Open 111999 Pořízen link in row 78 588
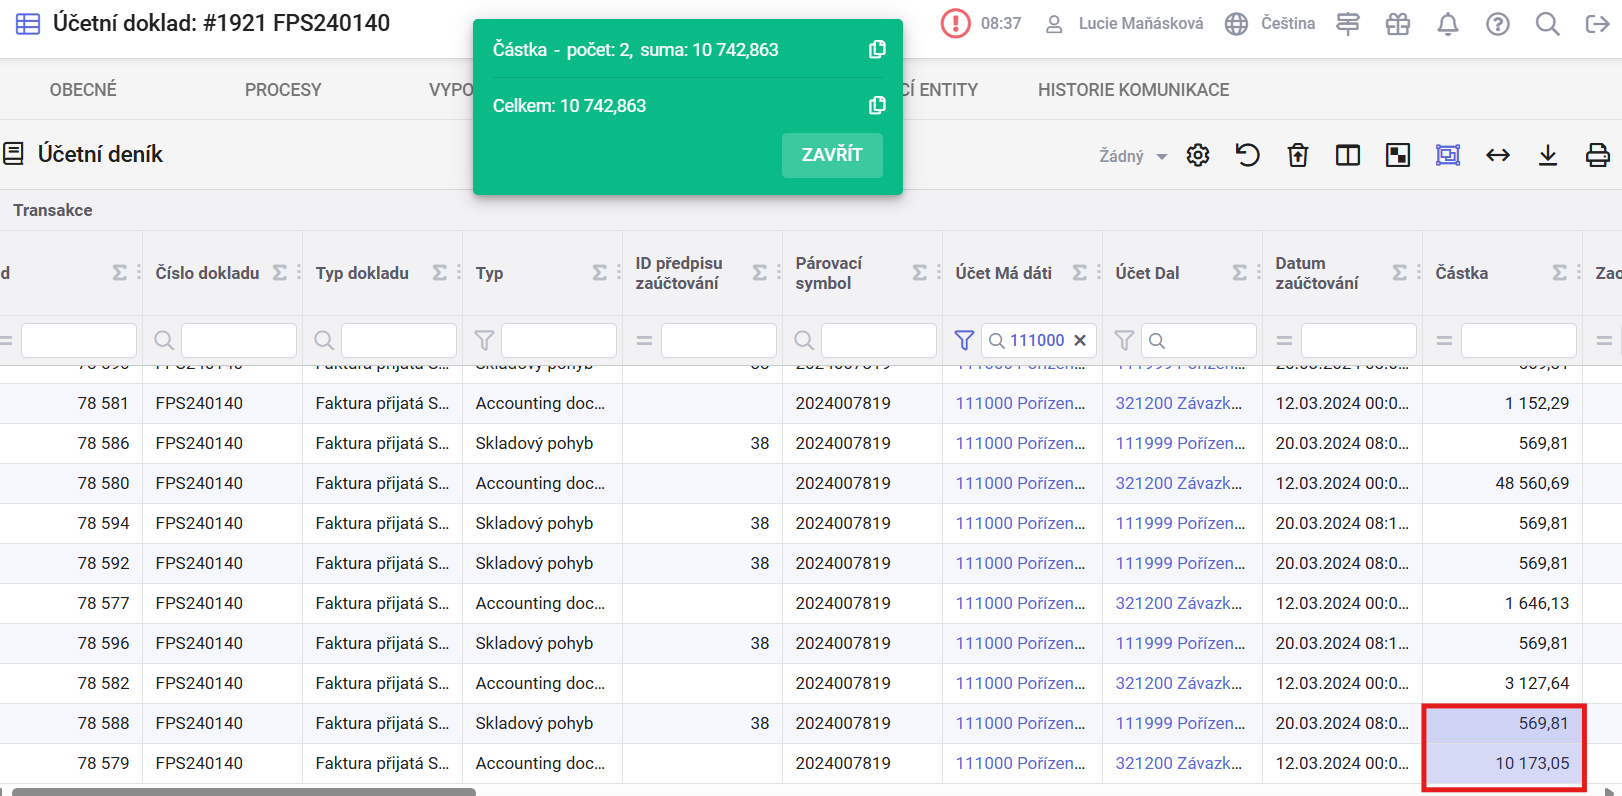The height and width of the screenshot is (796, 1622). (1180, 723)
